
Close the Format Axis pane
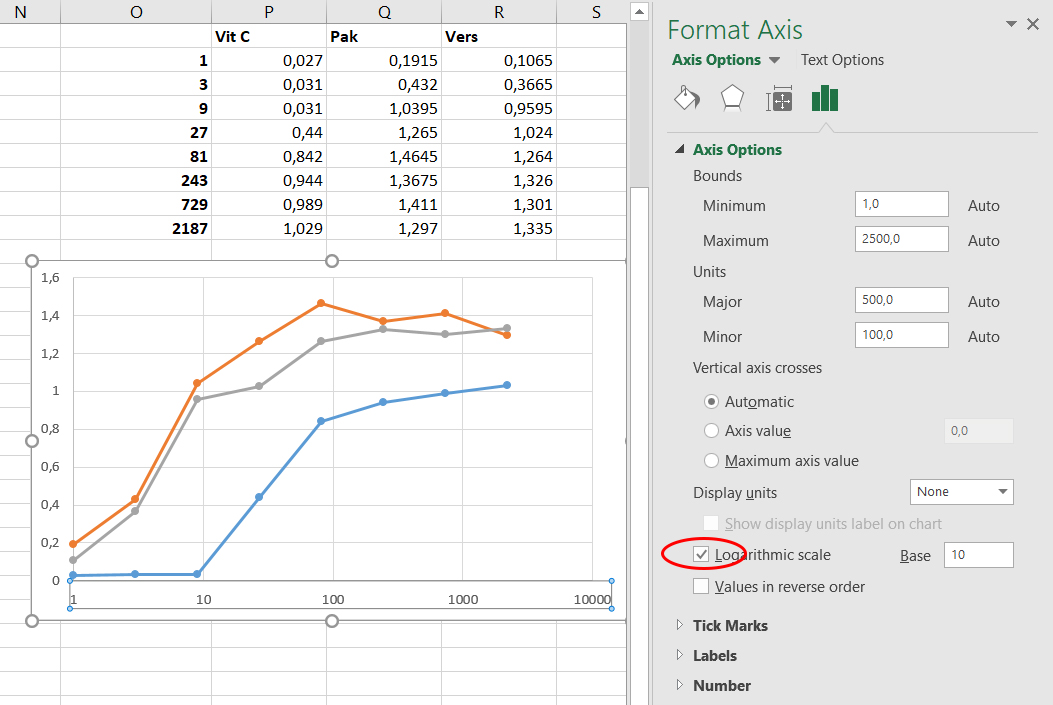1033,24
